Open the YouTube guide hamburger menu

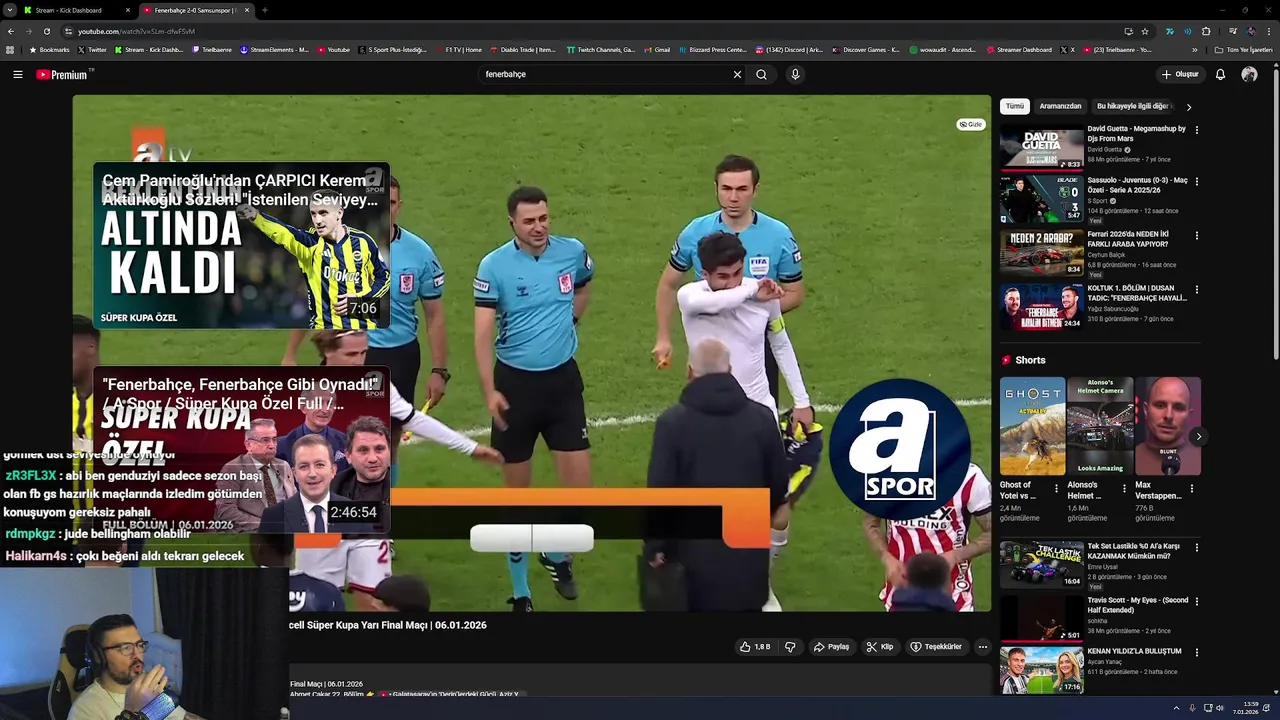(17, 74)
